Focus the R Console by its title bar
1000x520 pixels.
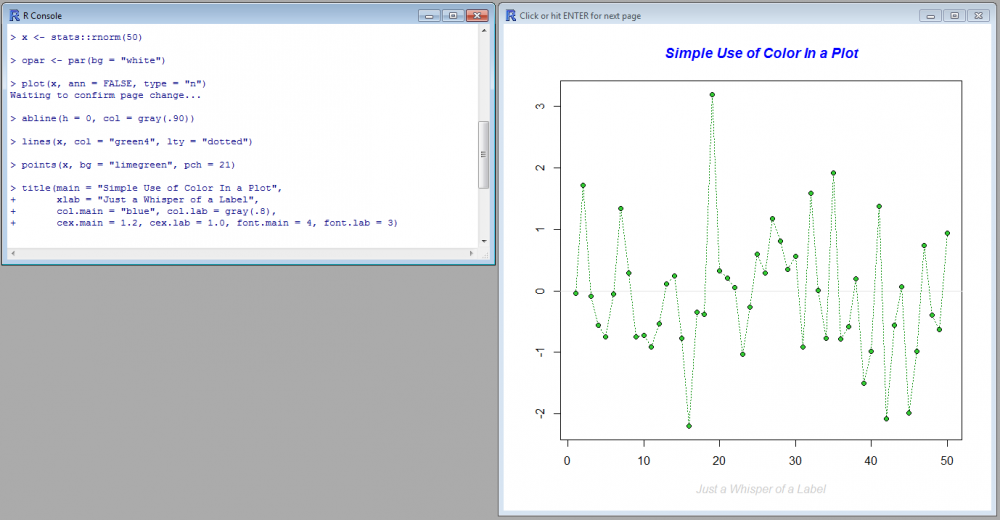[200, 16]
